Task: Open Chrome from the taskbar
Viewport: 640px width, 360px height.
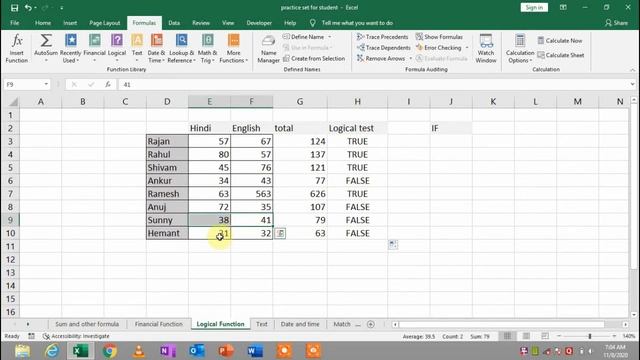Action: [109, 351]
